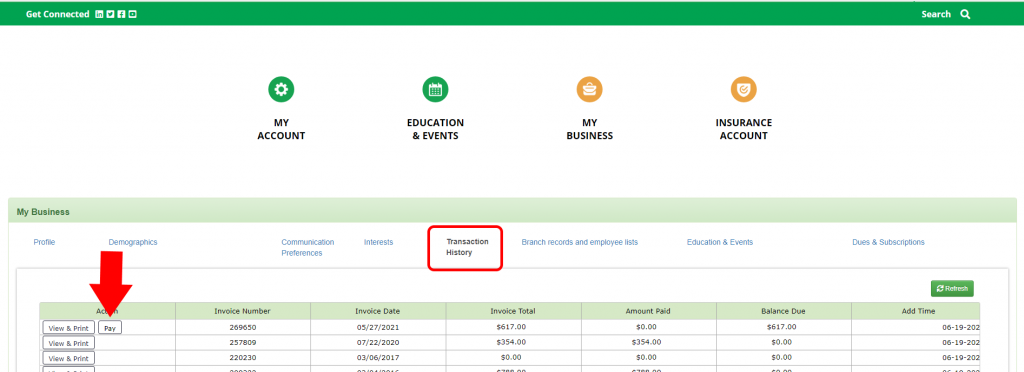Click Pay for invoice 269650
The width and height of the screenshot is (1024, 372).
click(110, 328)
